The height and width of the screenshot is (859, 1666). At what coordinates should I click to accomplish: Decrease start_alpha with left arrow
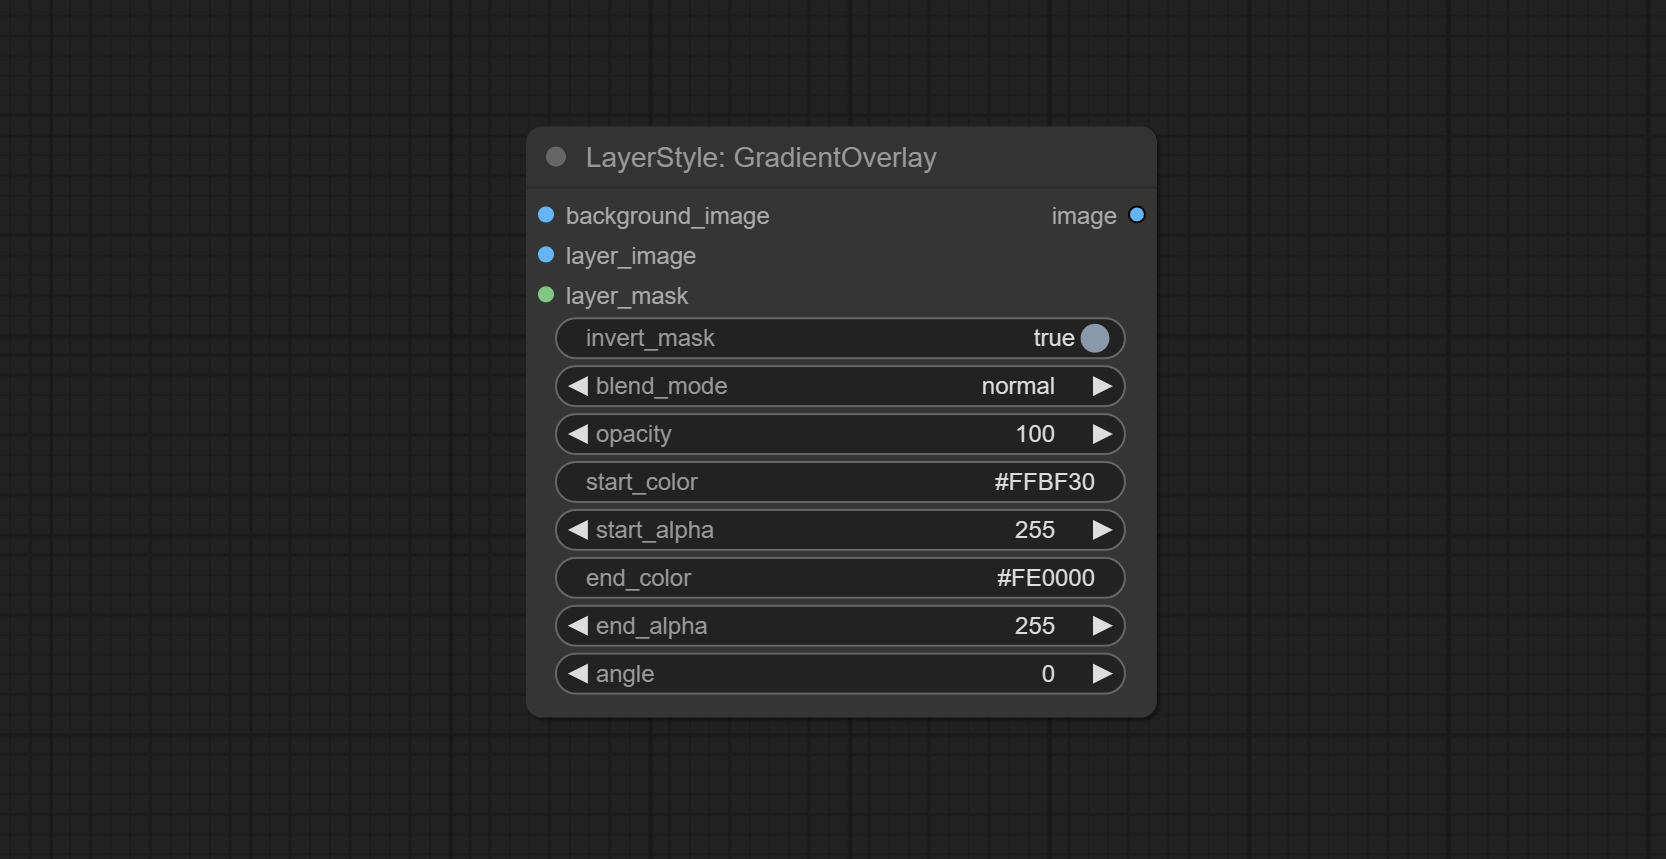coord(578,530)
